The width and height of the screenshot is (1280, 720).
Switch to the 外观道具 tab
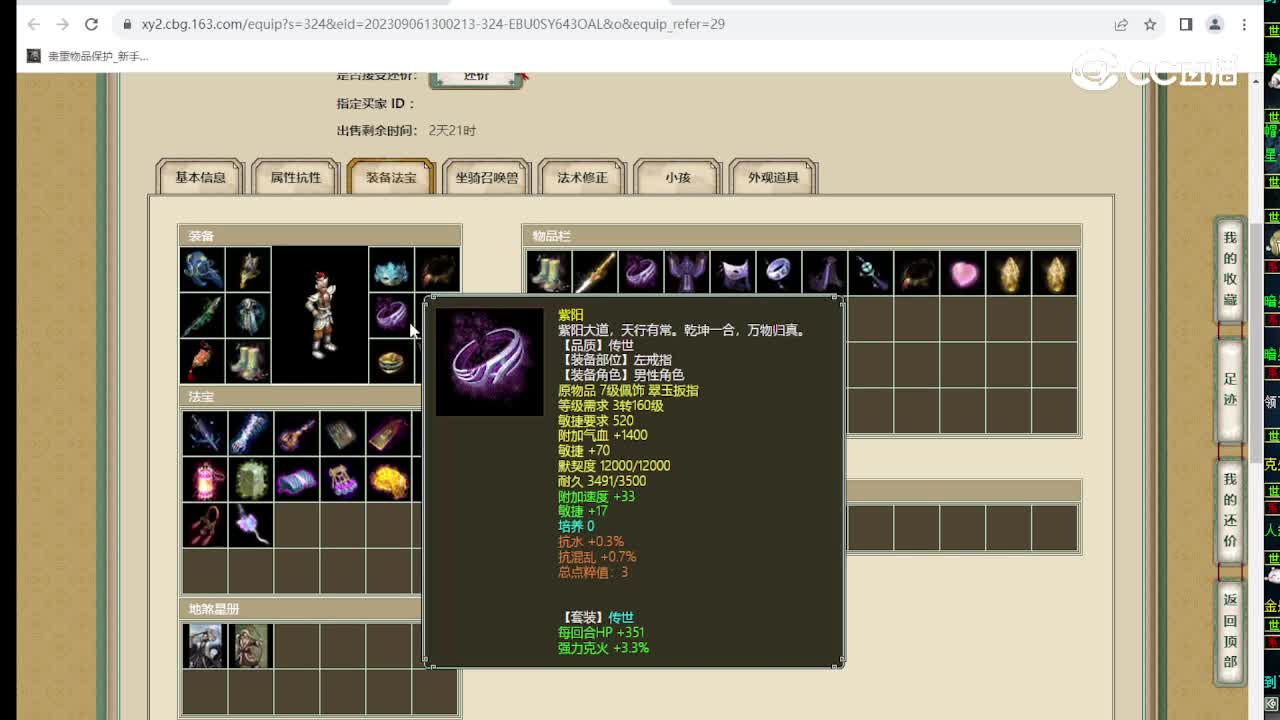pos(774,177)
